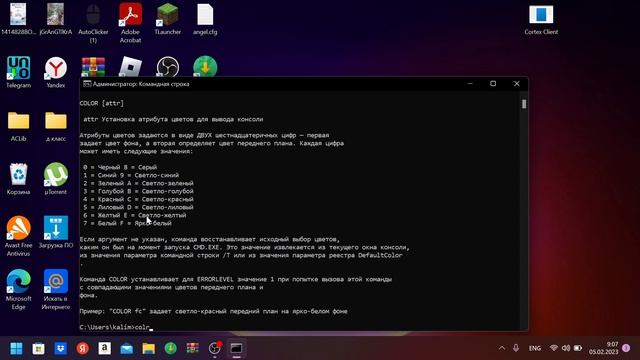This screenshot has height=360, width=640.
Task: Click the microphone tray icon
Action: click(x=516, y=348)
